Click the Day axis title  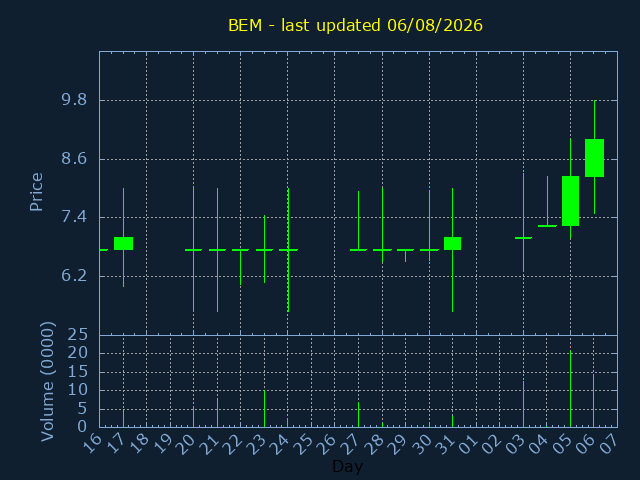click(x=347, y=466)
